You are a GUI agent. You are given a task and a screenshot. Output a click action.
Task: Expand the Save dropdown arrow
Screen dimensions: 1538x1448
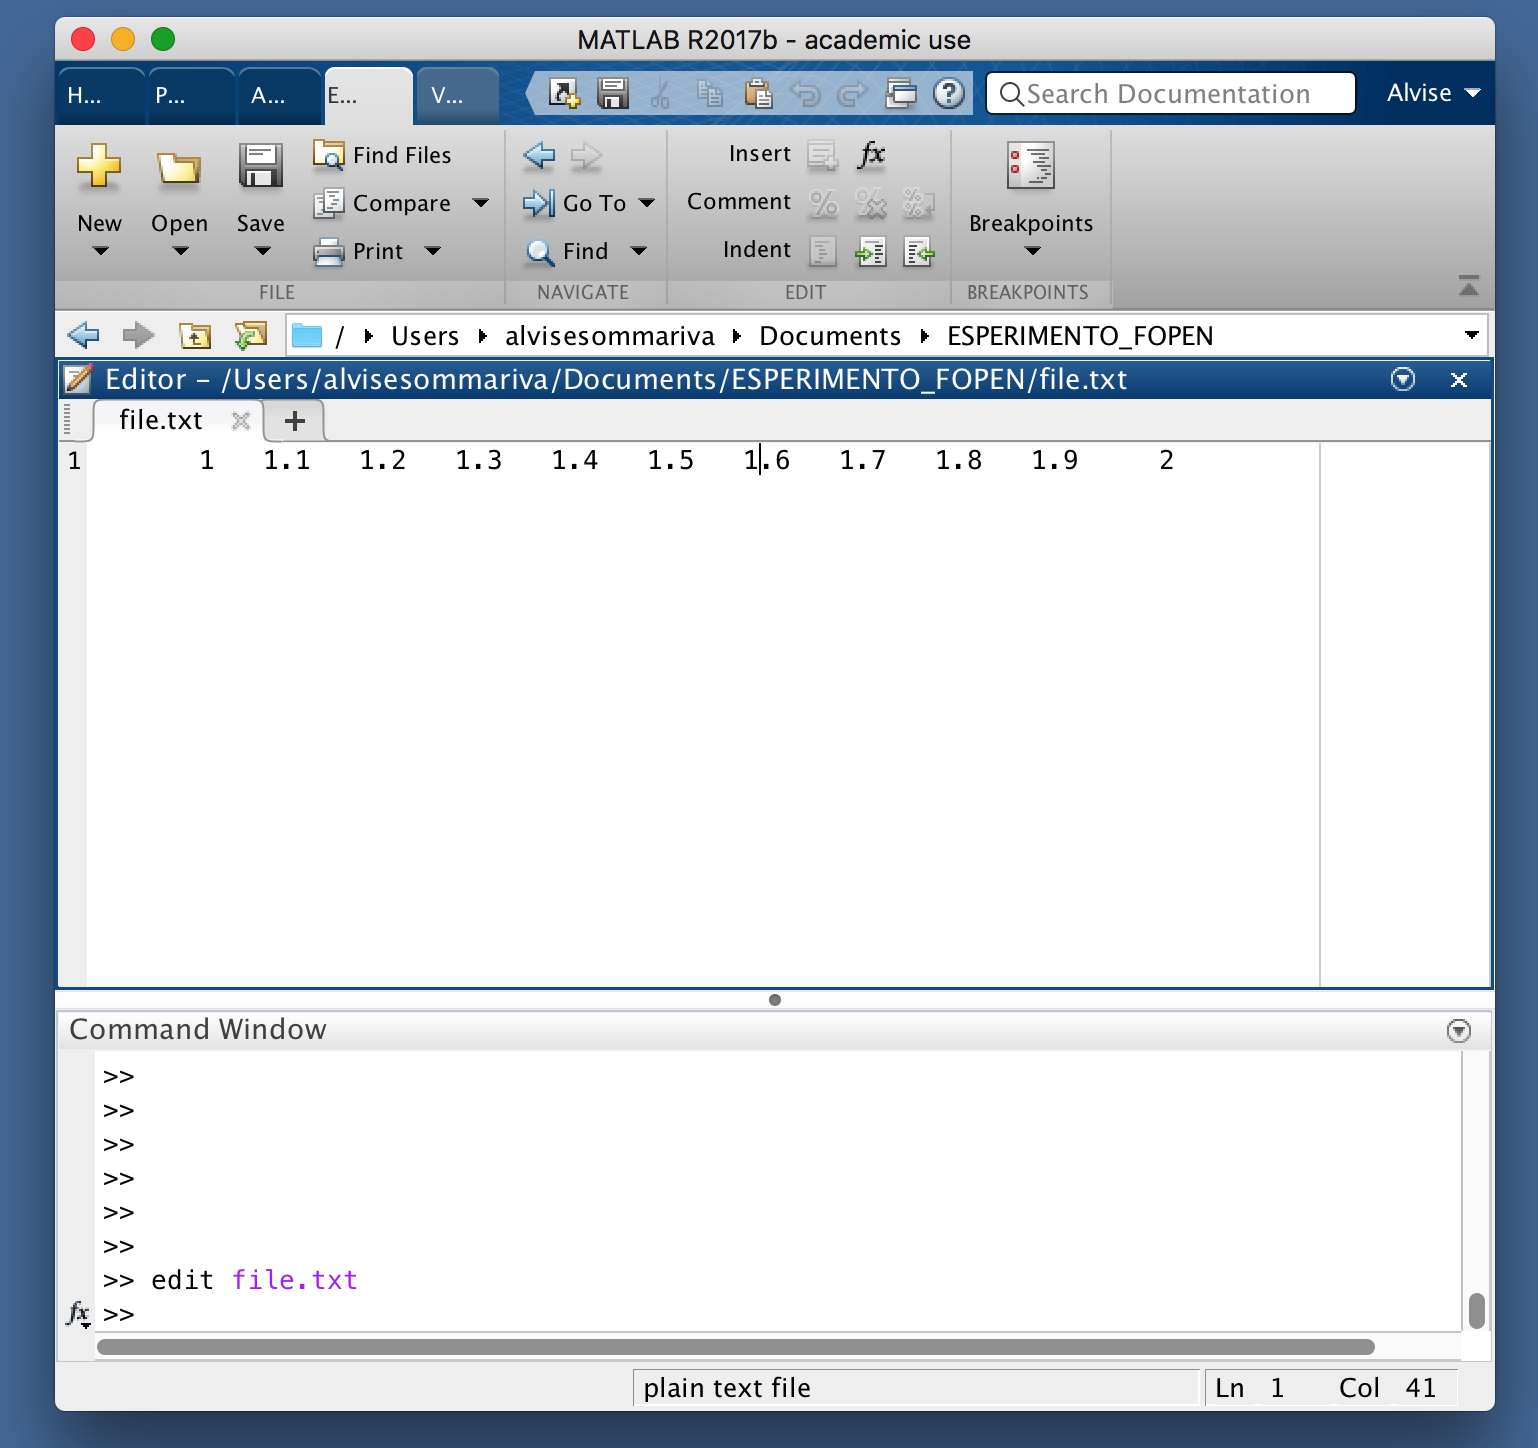[262, 251]
